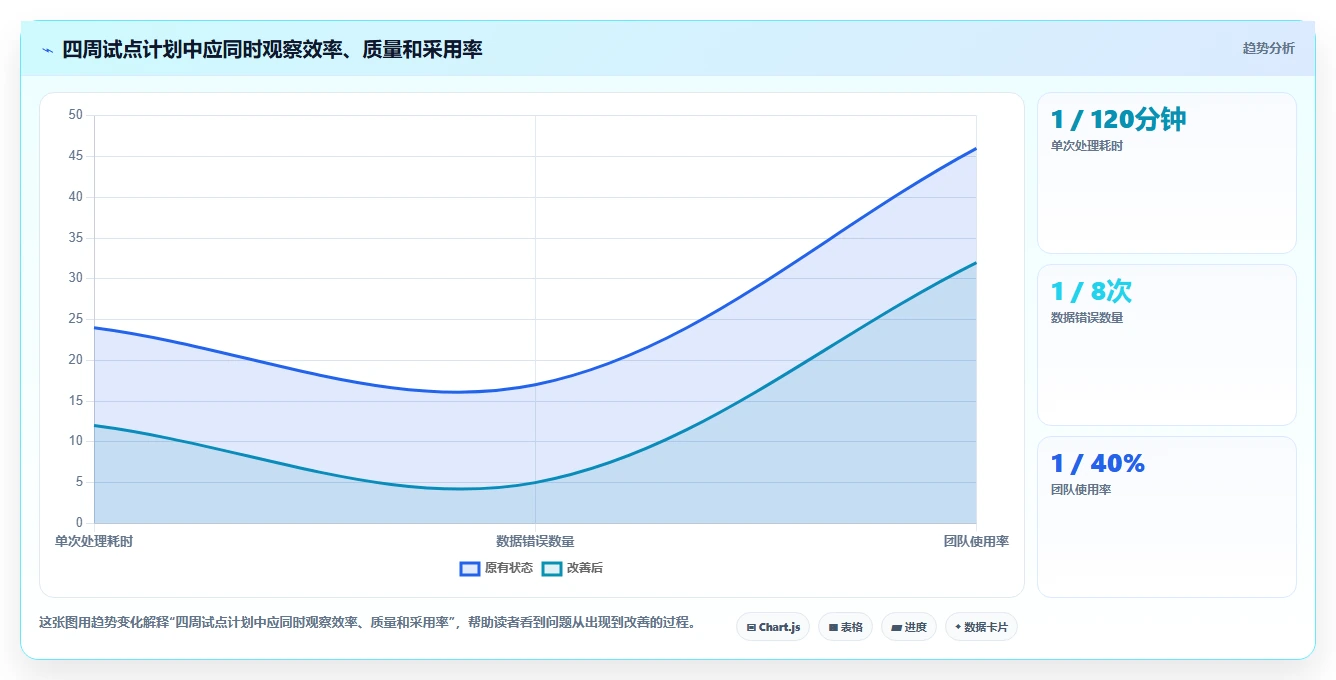Click the 单次处理耗时 x-axis label
Image resolution: width=1336 pixels, height=680 pixels.
94,541
